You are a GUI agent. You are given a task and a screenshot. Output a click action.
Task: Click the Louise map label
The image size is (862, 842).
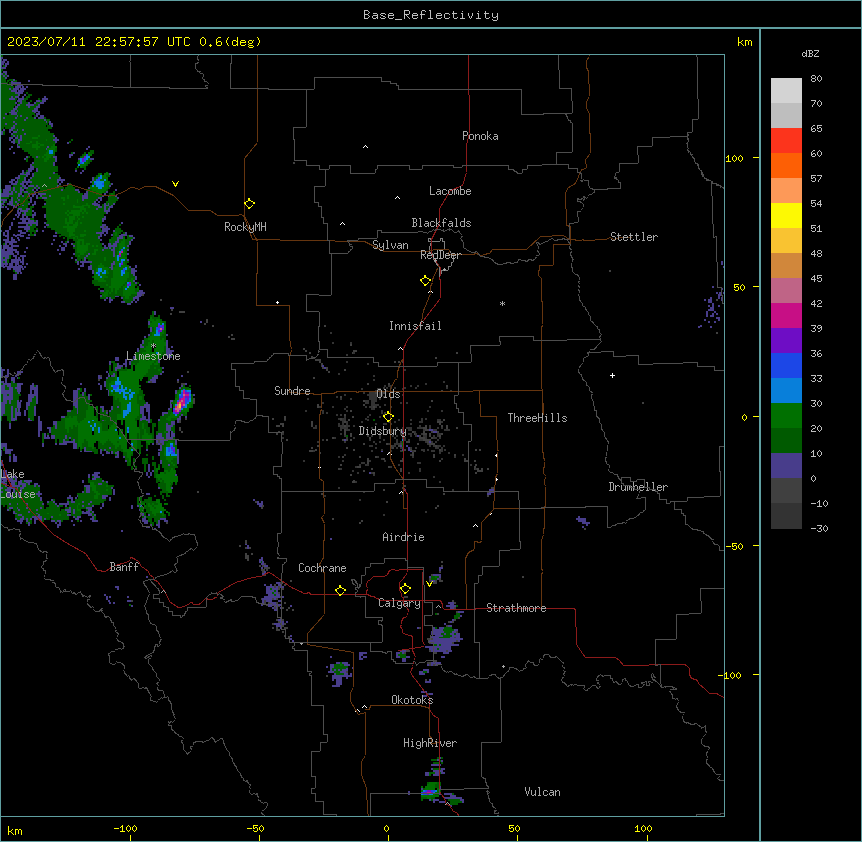pyautogui.click(x=18, y=494)
